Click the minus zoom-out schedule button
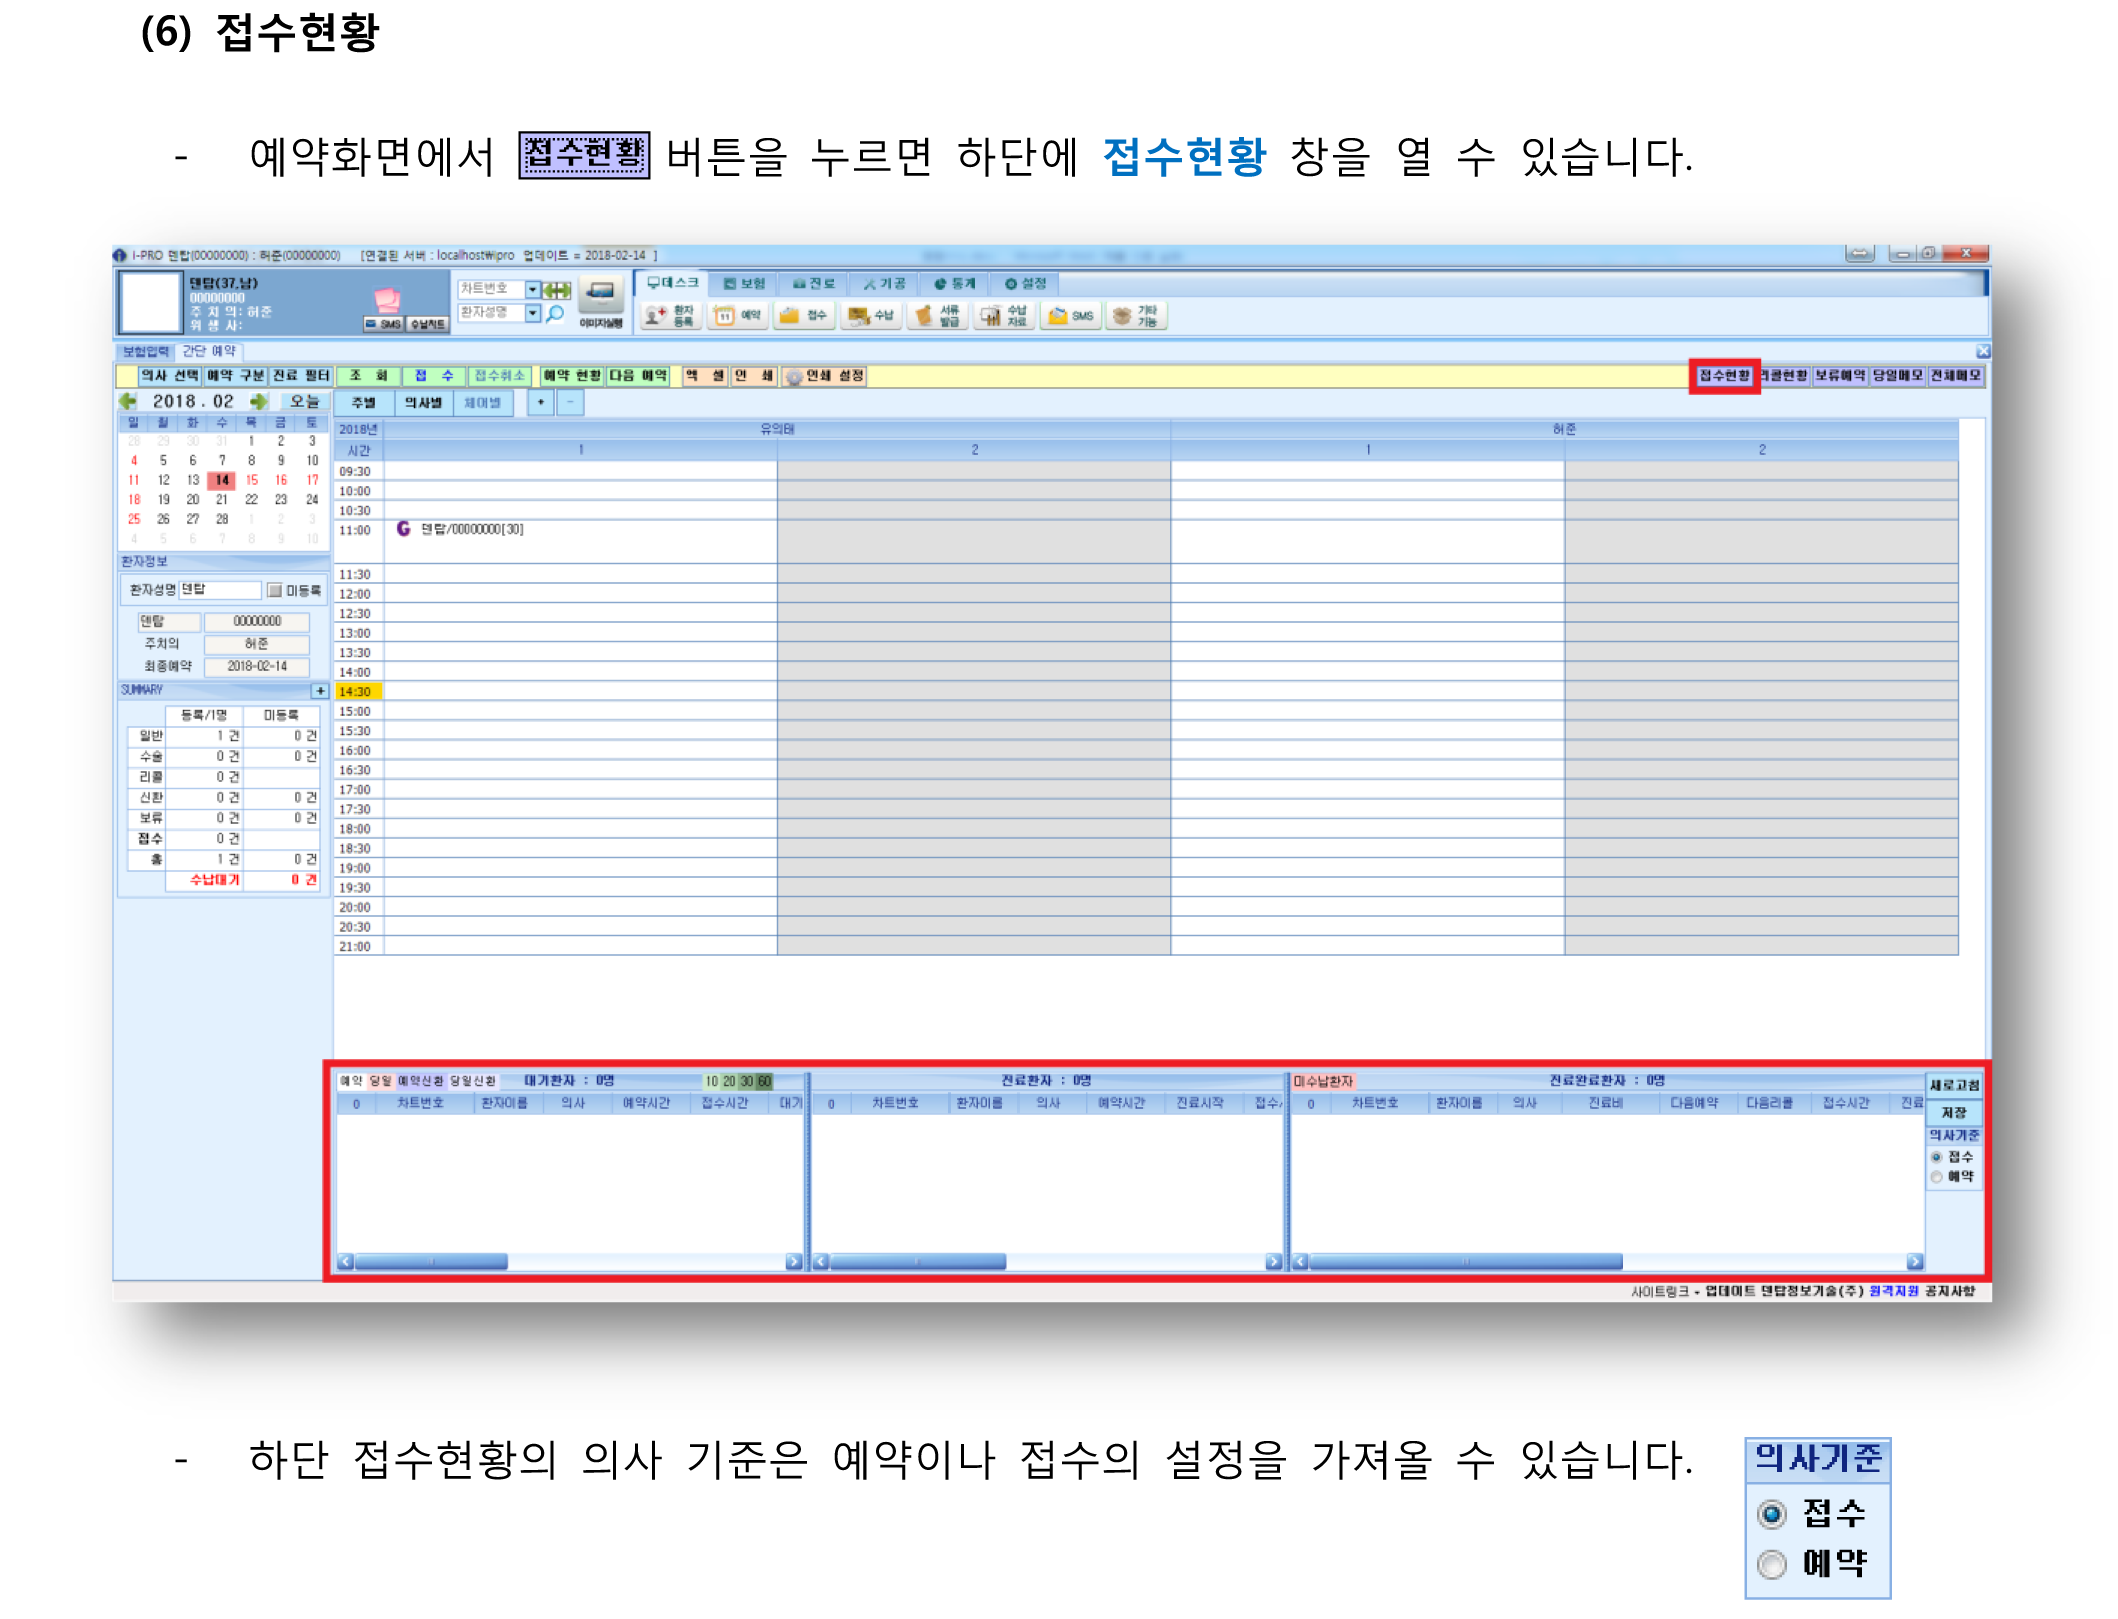This screenshot has height=1619, width=2118. tap(570, 403)
